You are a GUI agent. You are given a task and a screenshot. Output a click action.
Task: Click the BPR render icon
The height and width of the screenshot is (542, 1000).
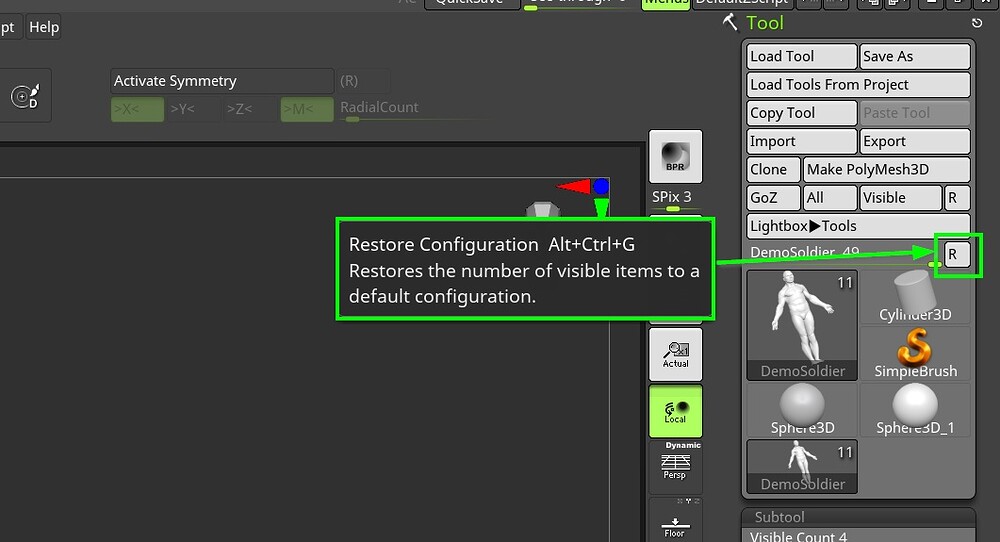pos(675,157)
